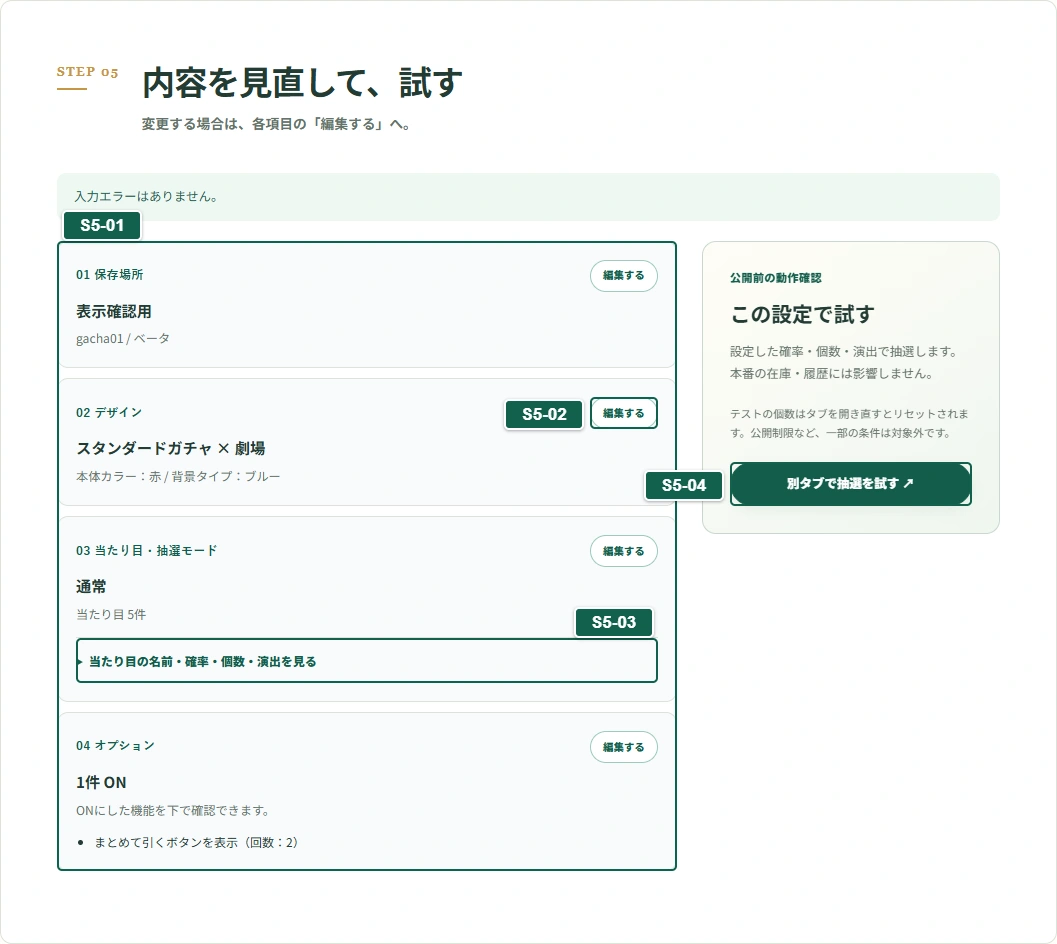The height and width of the screenshot is (944, 1057).
Task: Click the gacha01 / ベータ text
Action: (x=123, y=338)
